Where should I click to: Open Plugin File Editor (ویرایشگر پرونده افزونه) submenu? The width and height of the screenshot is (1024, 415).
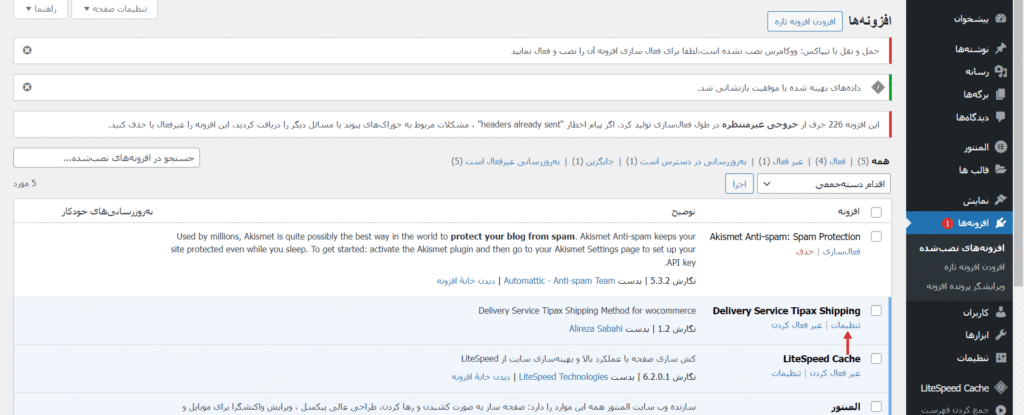click(965, 286)
